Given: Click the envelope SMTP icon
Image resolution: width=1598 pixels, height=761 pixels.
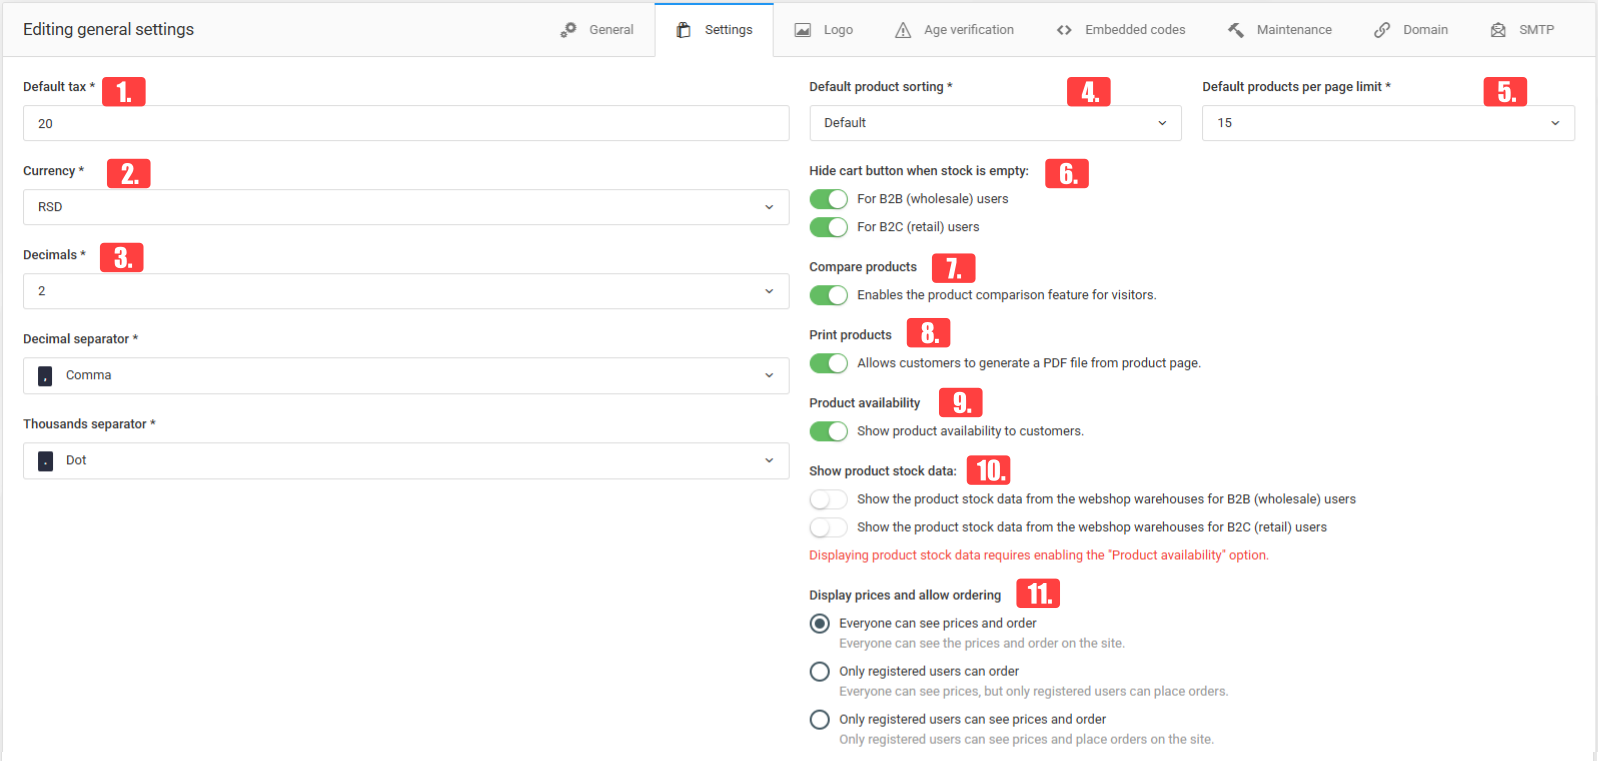Looking at the screenshot, I should tap(1498, 30).
